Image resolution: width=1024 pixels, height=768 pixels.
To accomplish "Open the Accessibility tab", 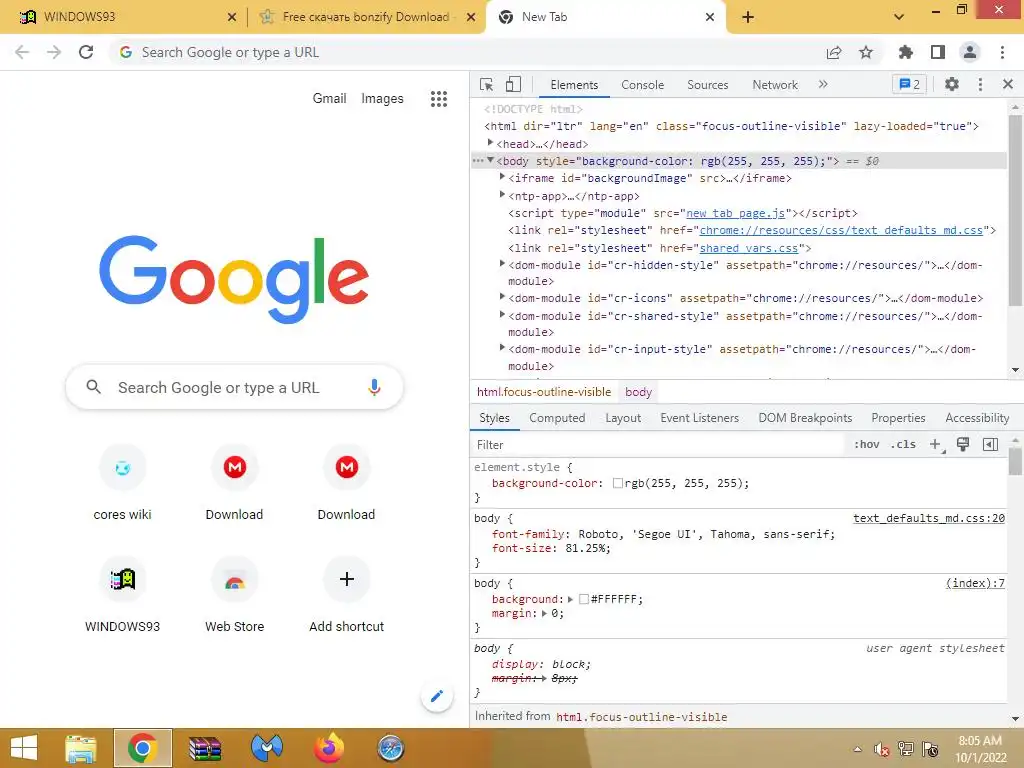I will click(977, 418).
